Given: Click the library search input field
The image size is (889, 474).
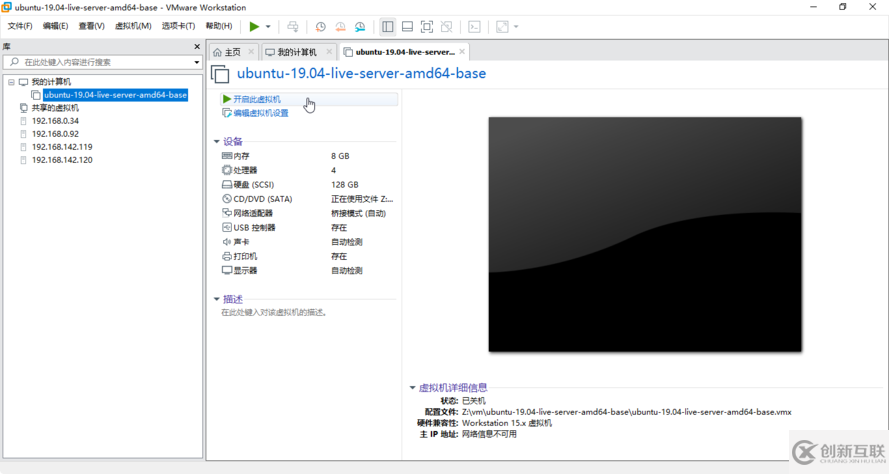Looking at the screenshot, I should point(102,62).
